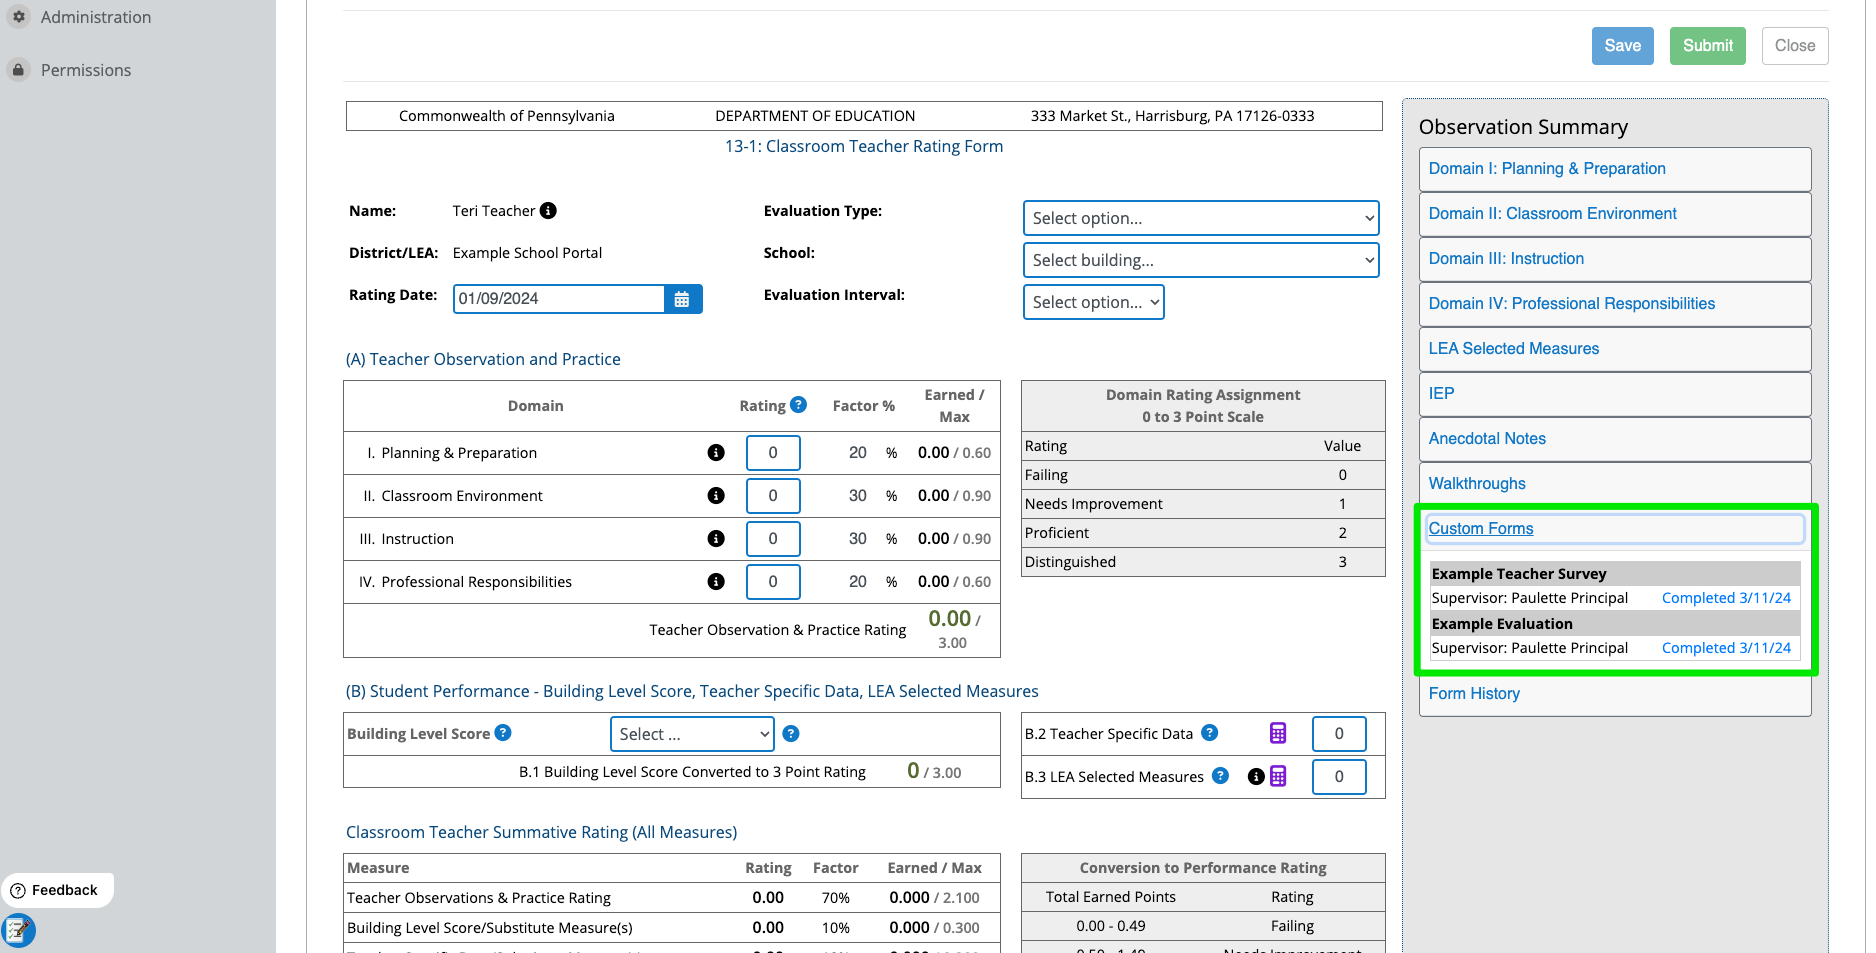Open Domain III: Instruction summary

pyautogui.click(x=1615, y=259)
